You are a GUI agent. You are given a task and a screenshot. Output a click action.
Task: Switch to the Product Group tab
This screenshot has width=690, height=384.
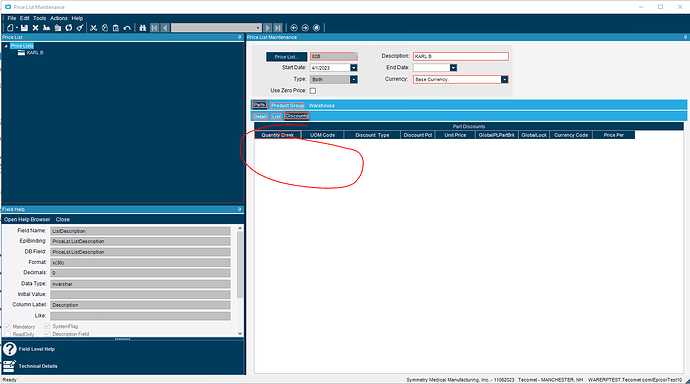(x=287, y=106)
